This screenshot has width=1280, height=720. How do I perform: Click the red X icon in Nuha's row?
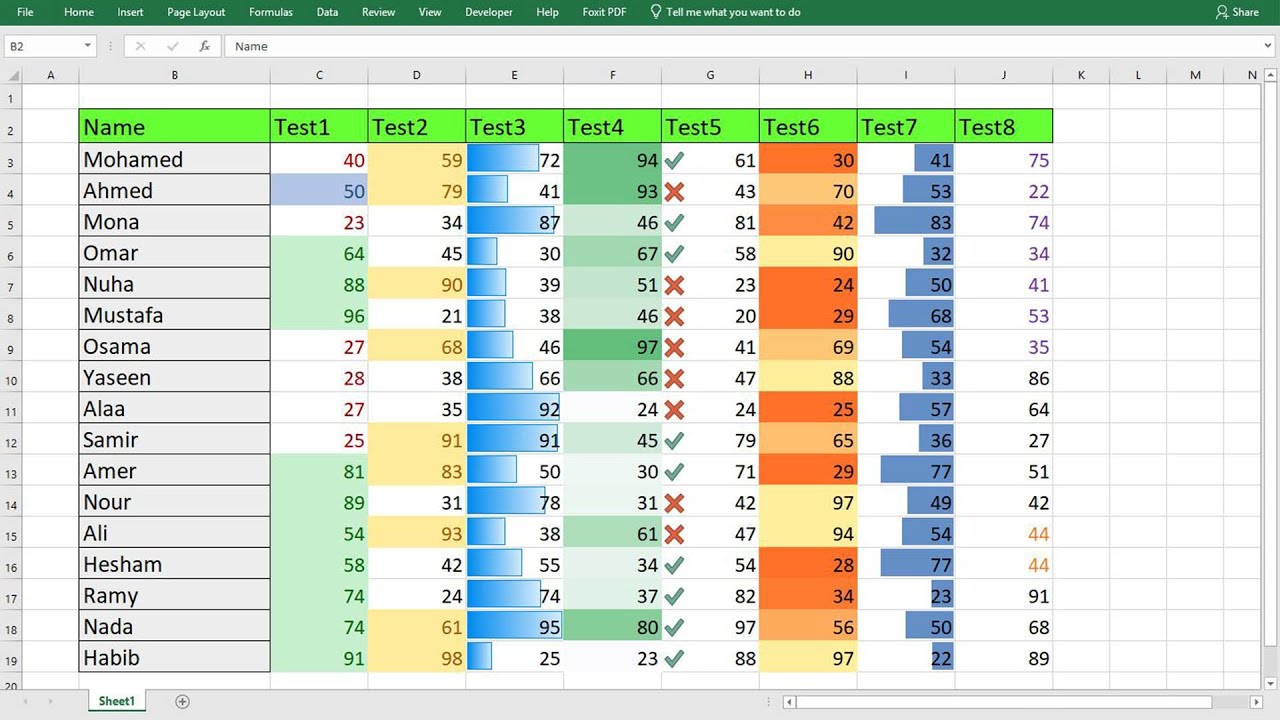click(x=675, y=285)
